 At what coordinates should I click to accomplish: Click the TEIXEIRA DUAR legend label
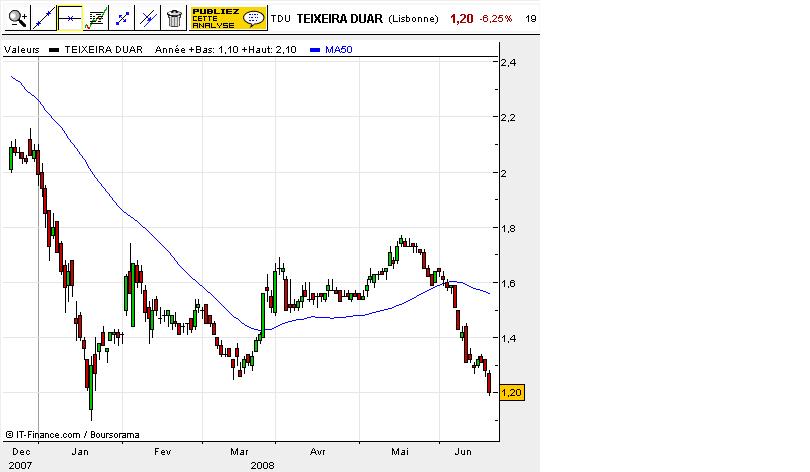pos(103,50)
